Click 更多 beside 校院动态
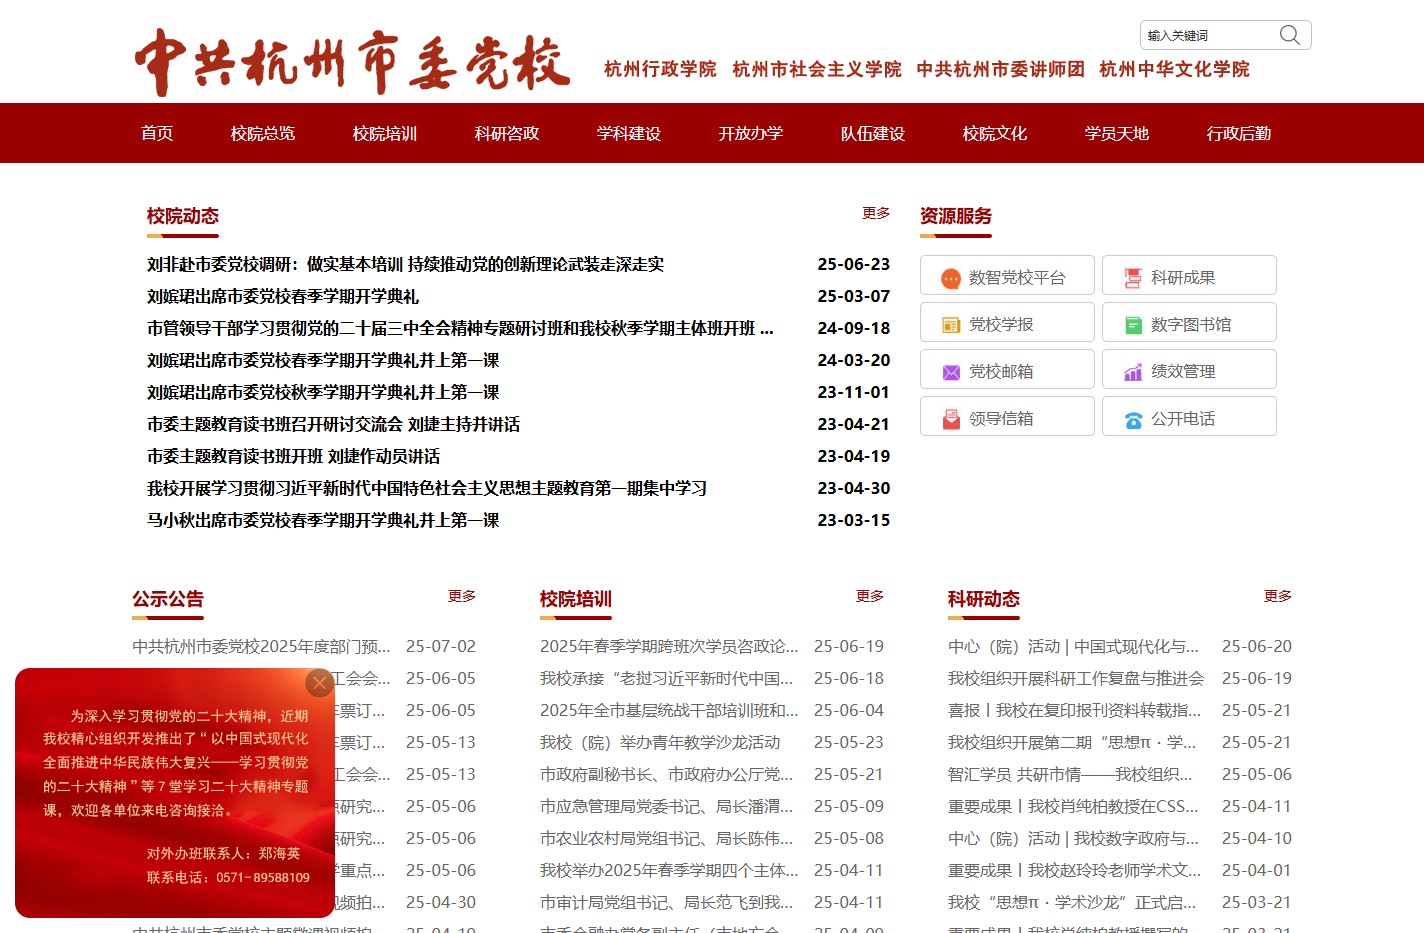1424x933 pixels. pyautogui.click(x=876, y=213)
